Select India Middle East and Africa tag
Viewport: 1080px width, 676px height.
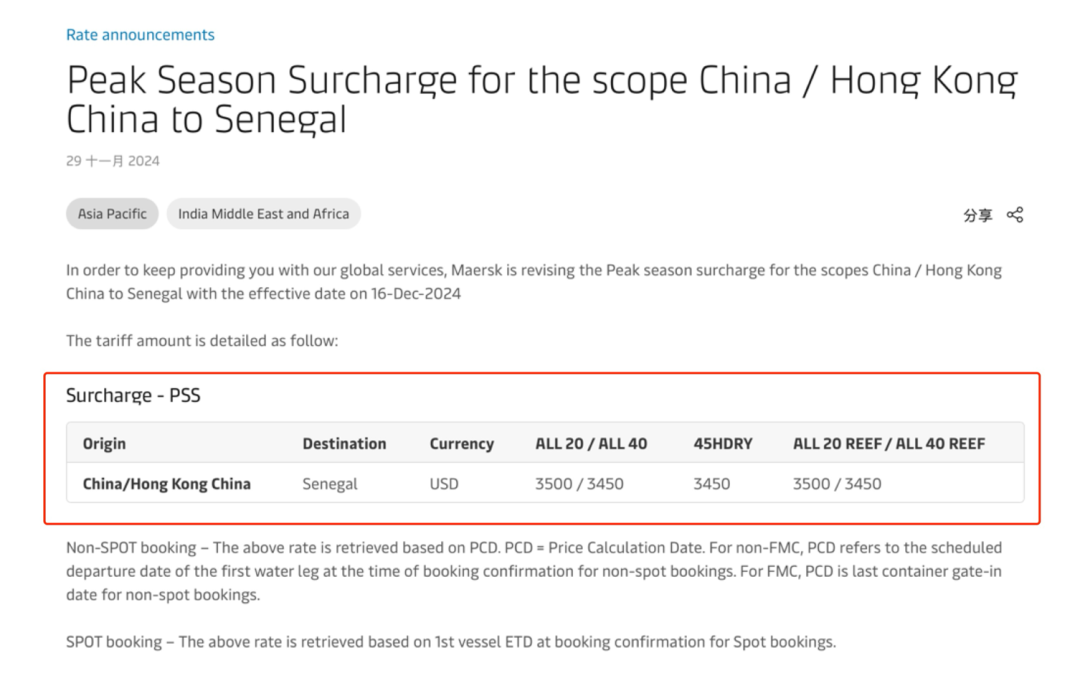(x=263, y=214)
